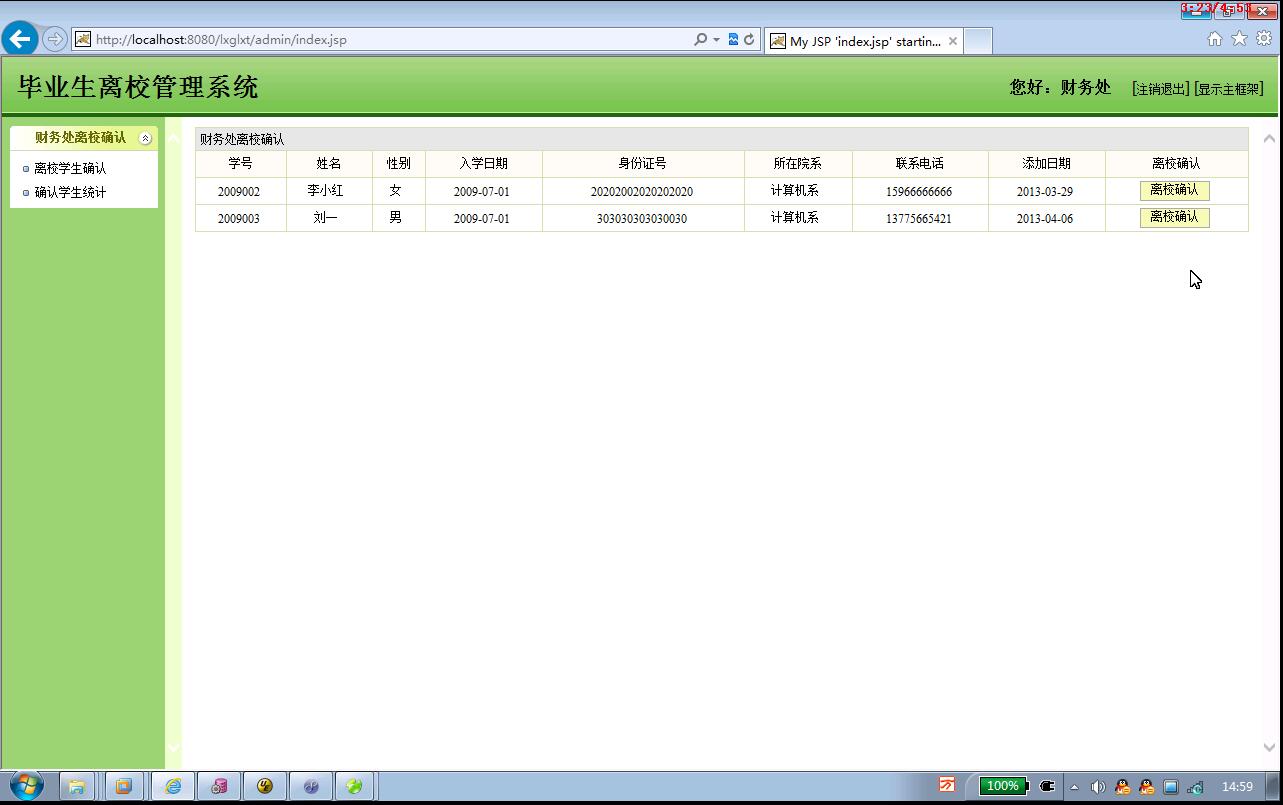Open the first QQ penguin tray icon

1122,787
